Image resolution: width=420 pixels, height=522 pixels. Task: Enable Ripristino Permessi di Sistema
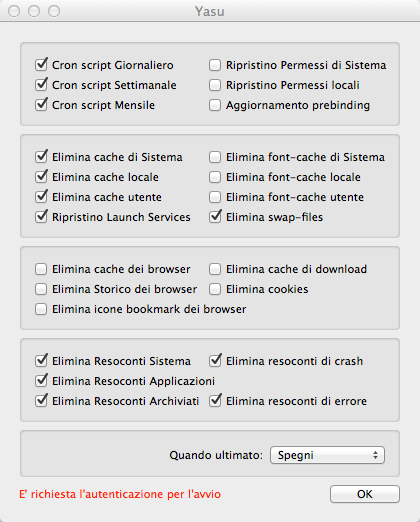click(x=215, y=65)
